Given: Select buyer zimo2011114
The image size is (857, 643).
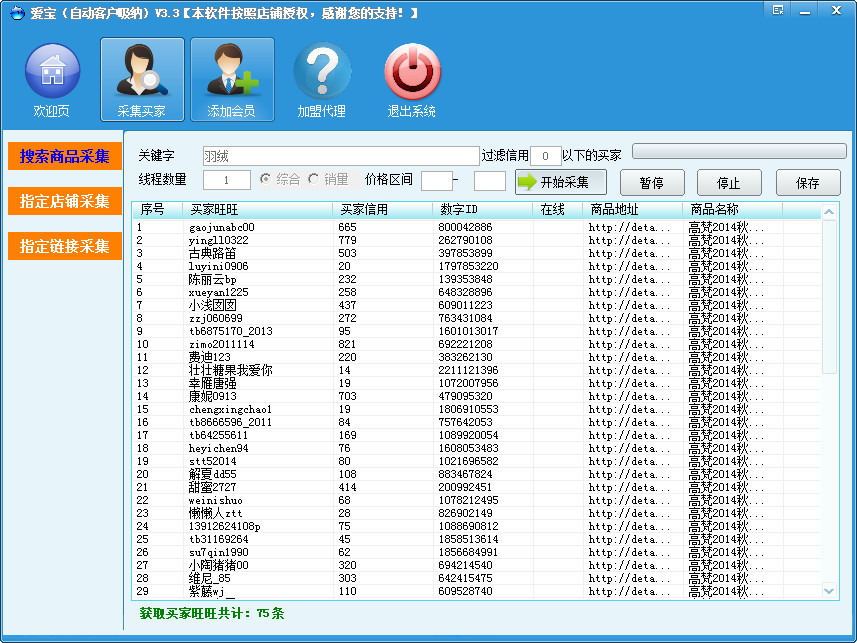Looking at the screenshot, I should point(221,344).
